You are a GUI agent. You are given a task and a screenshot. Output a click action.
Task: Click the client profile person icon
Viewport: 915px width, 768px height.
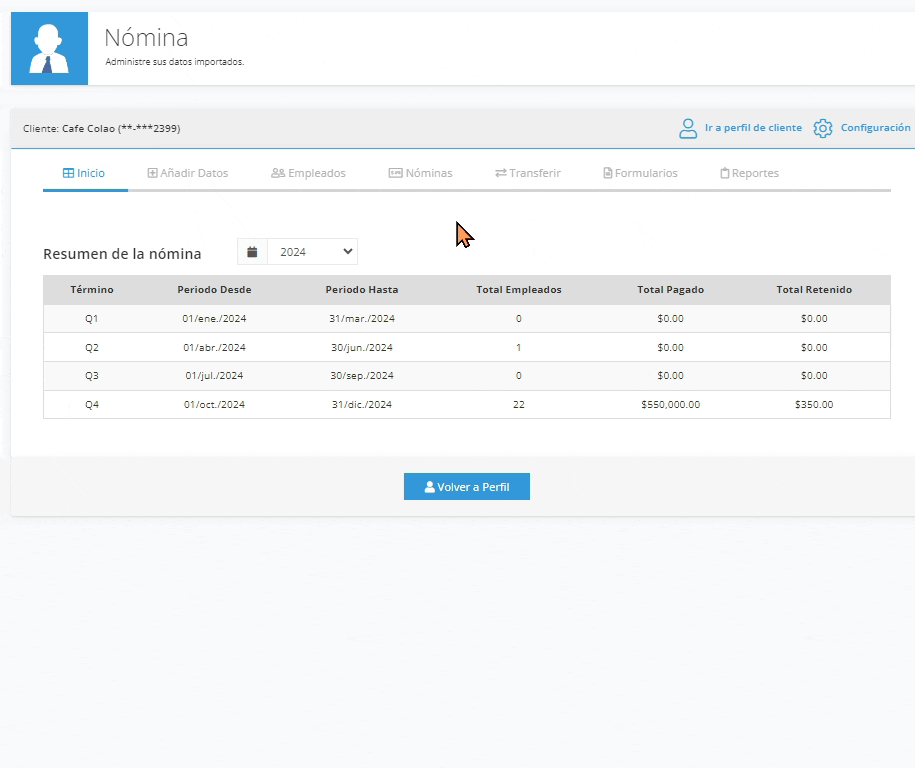[x=688, y=128]
